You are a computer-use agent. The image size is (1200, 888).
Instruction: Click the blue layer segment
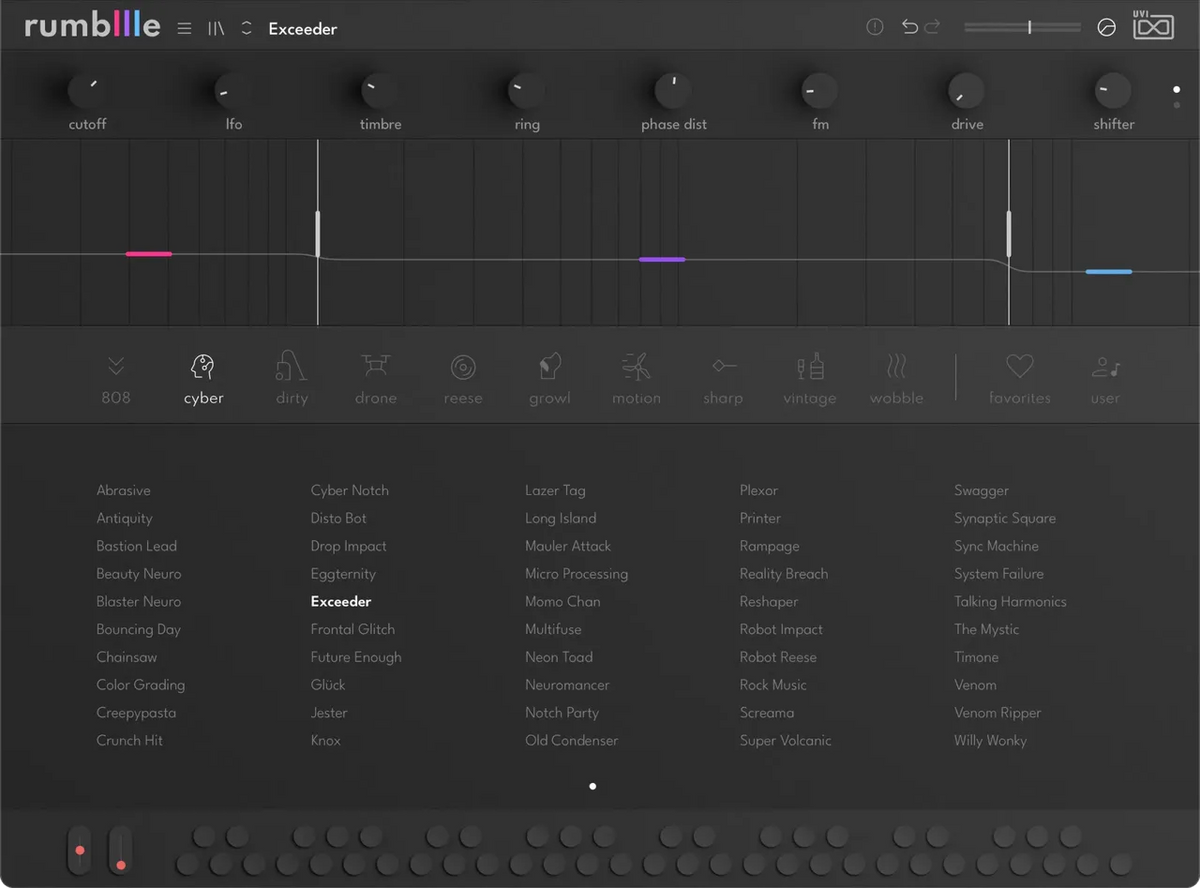pyautogui.click(x=1109, y=272)
